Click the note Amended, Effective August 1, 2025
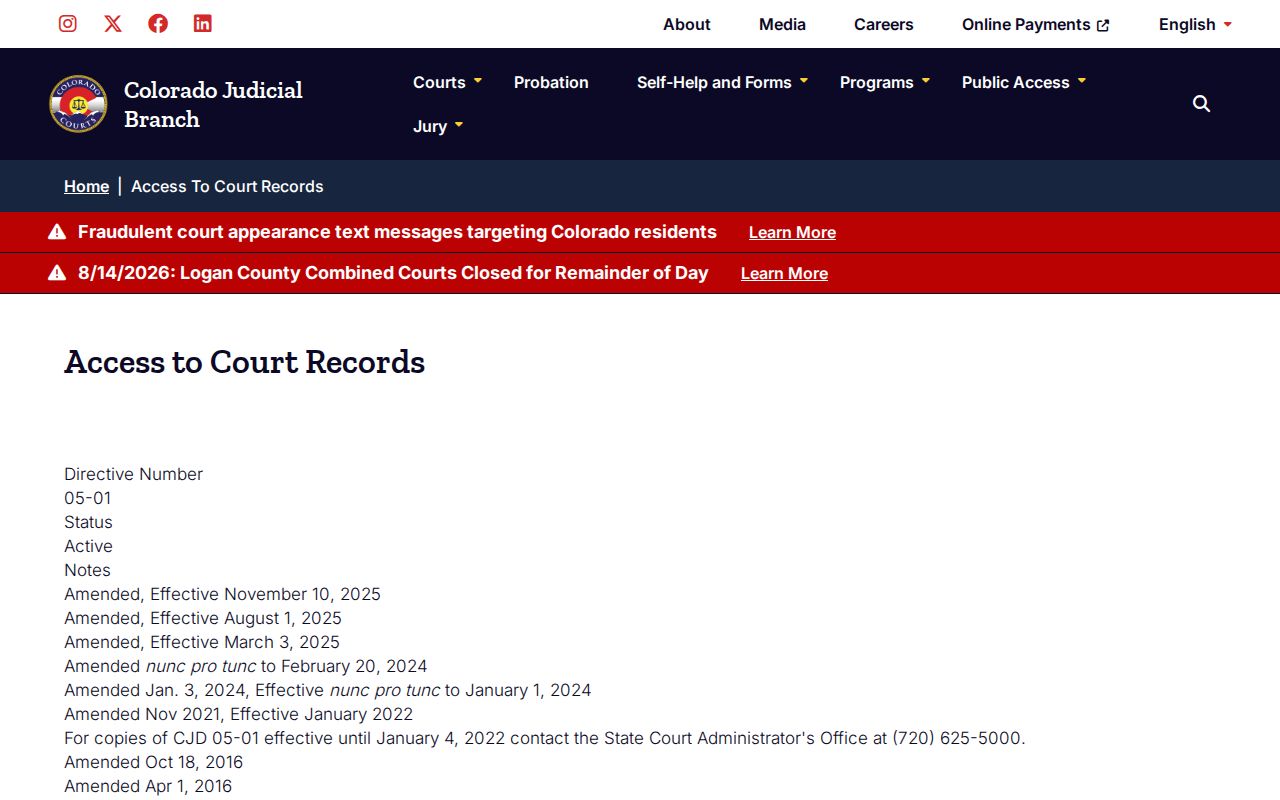Screen dimensions: 1280x800 [x=203, y=618]
